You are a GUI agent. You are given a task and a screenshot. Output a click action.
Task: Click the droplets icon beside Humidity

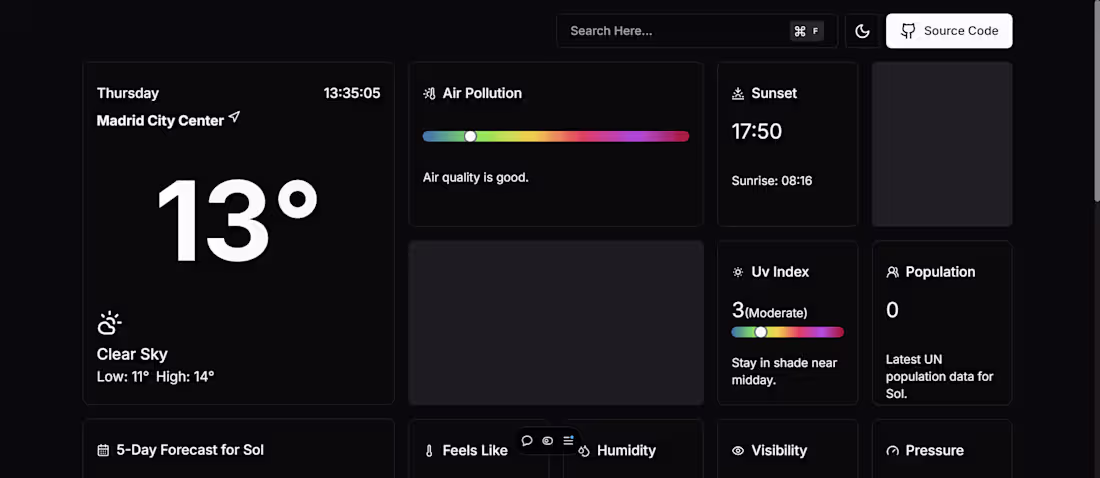tap(584, 451)
